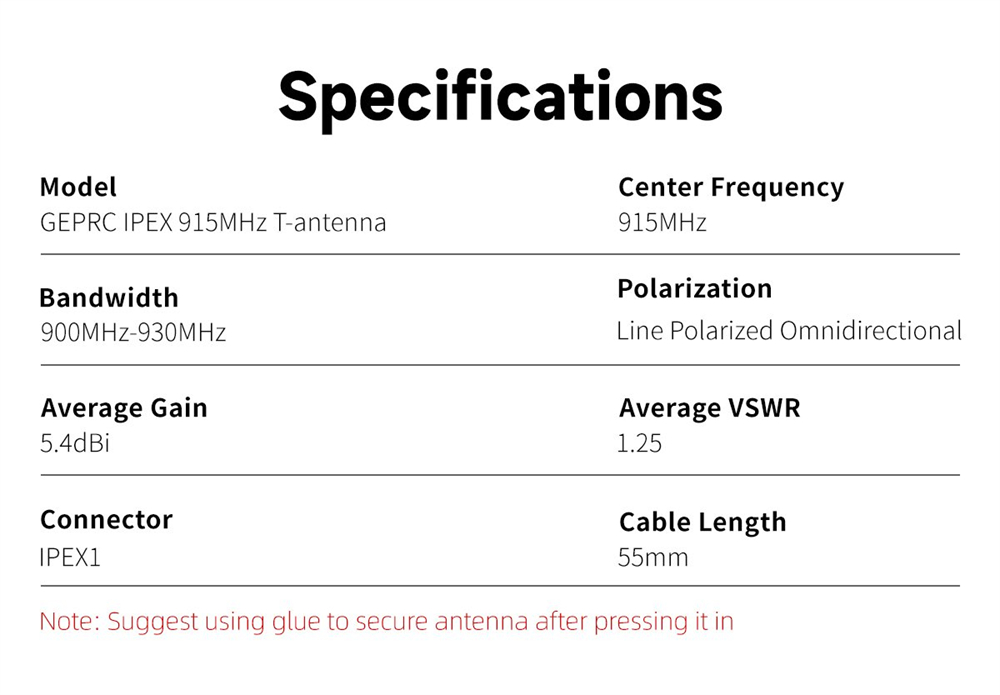Image resolution: width=1000 pixels, height=695 pixels.
Task: Click the Line Polarized Omnidirectional text
Action: (x=789, y=331)
